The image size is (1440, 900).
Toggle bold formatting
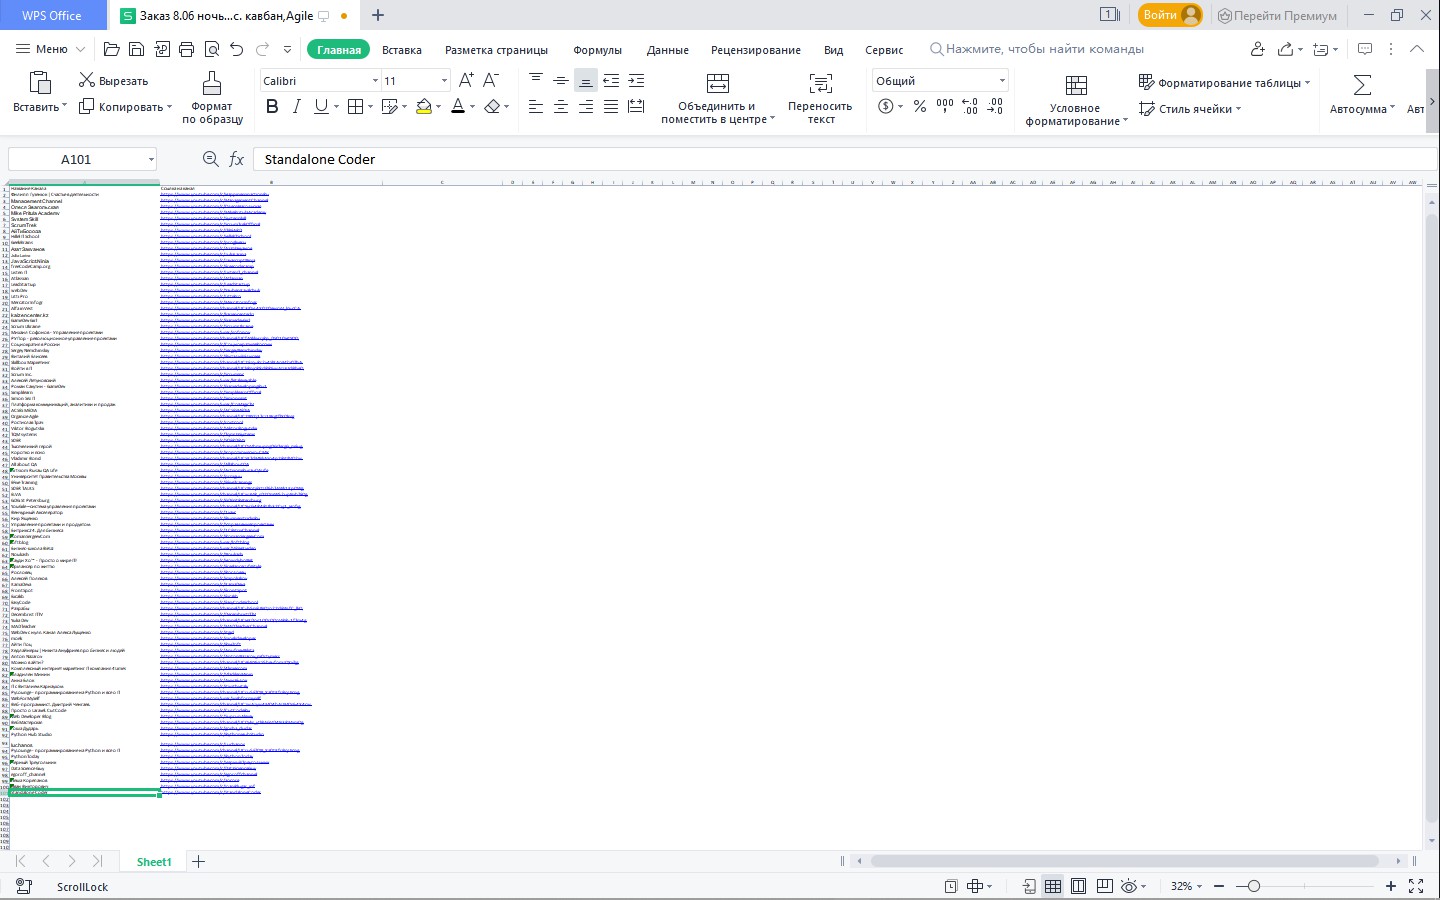pos(272,107)
